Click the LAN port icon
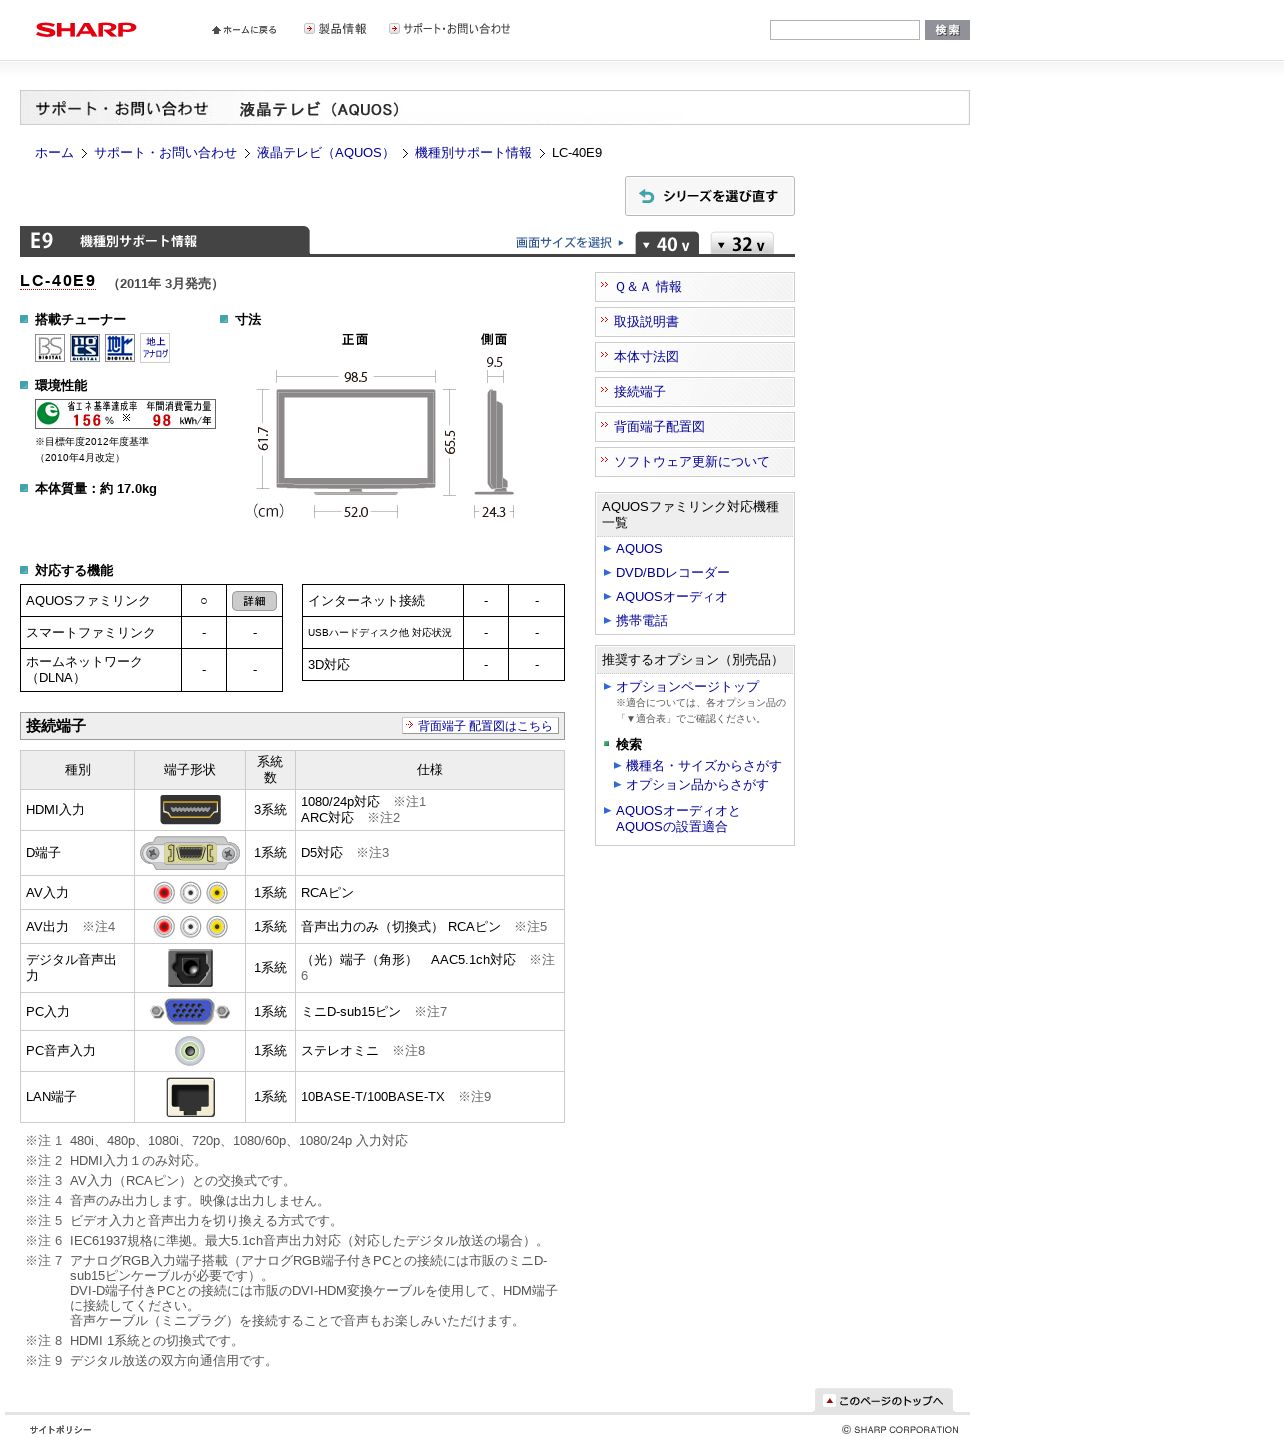 pyautogui.click(x=190, y=1097)
